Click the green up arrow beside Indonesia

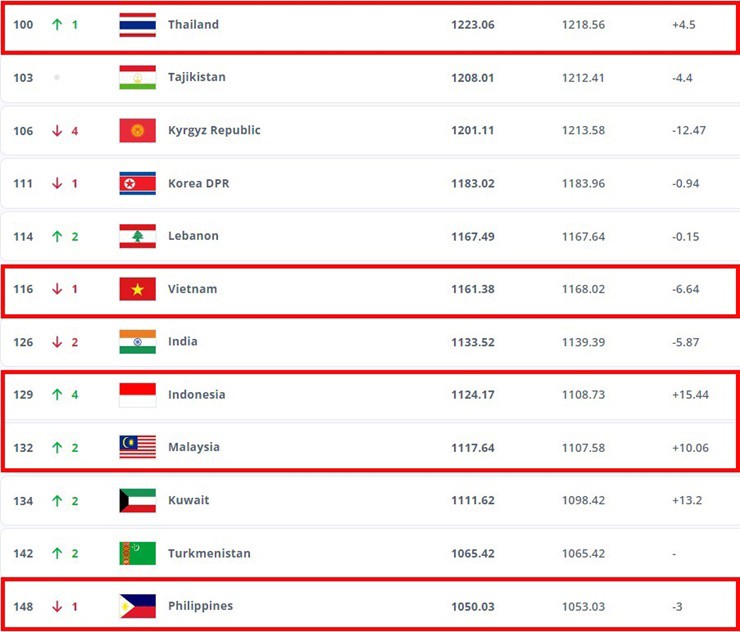(x=57, y=395)
